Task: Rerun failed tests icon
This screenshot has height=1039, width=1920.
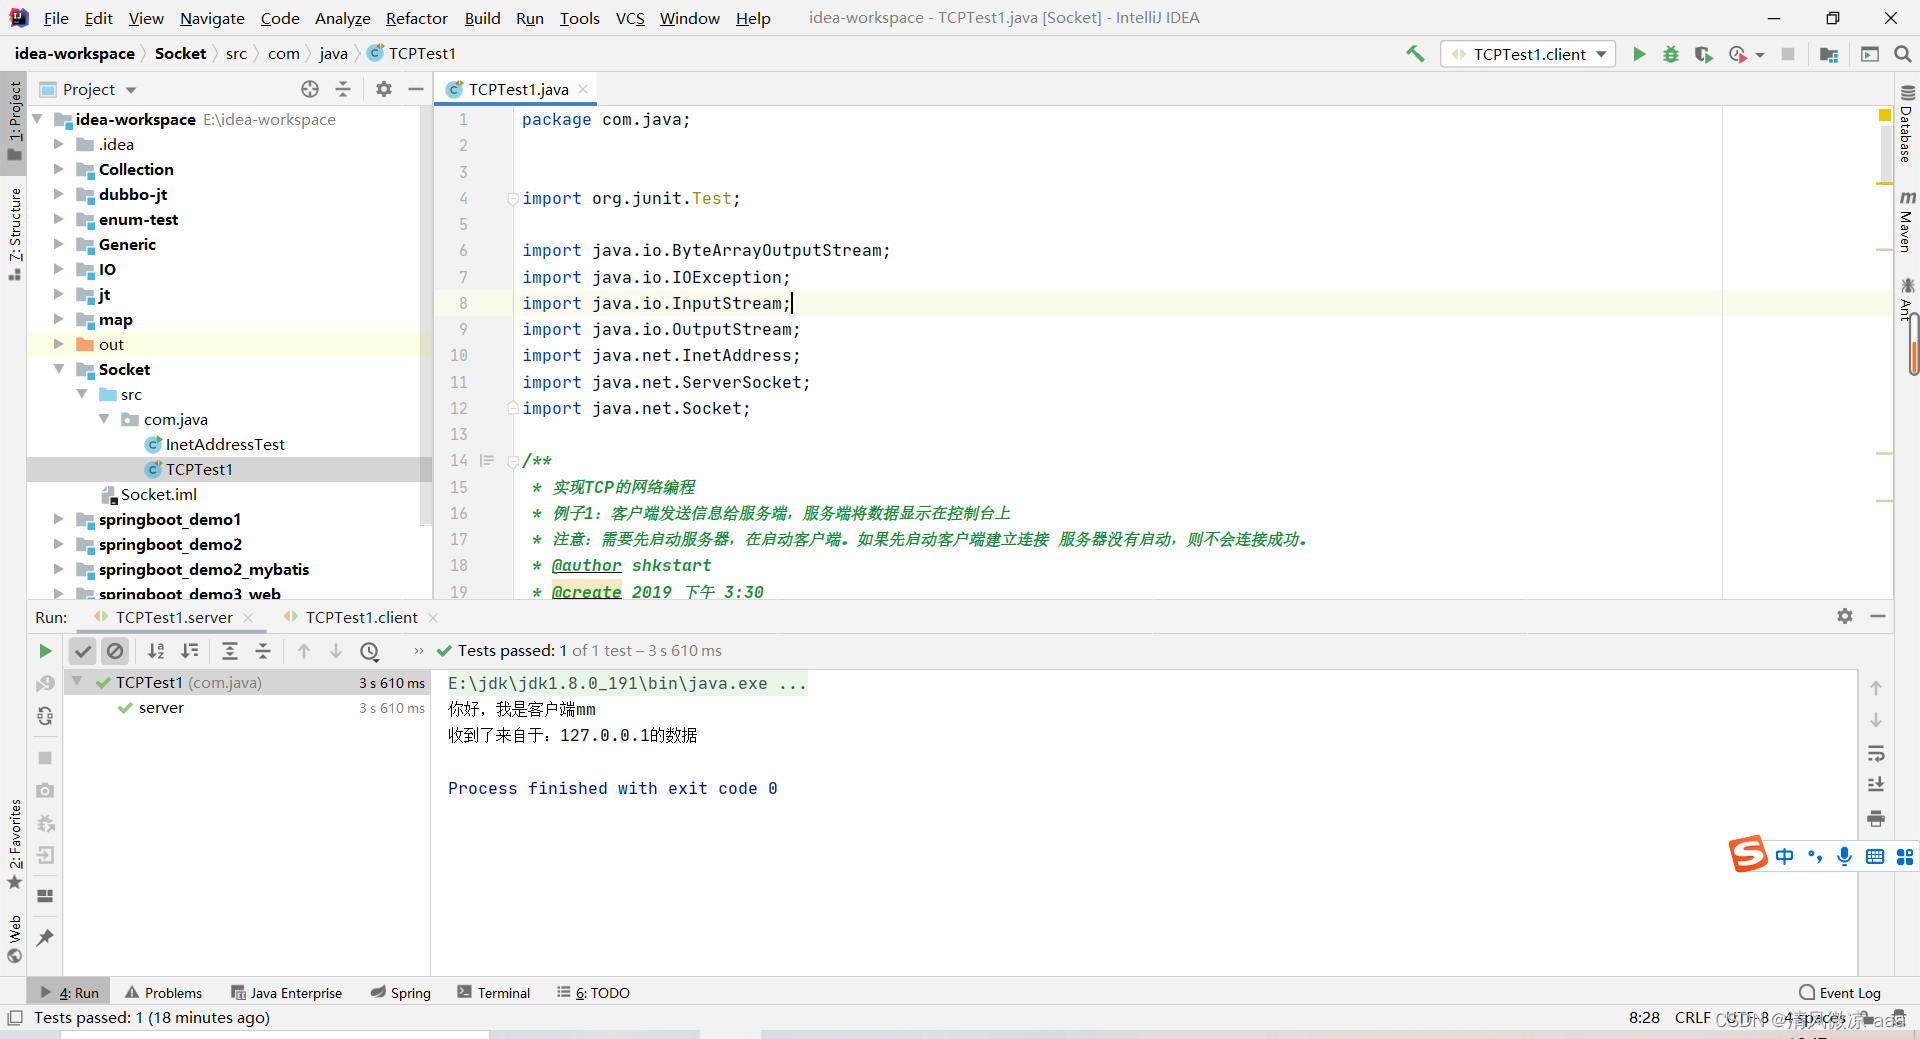Action: [x=45, y=684]
